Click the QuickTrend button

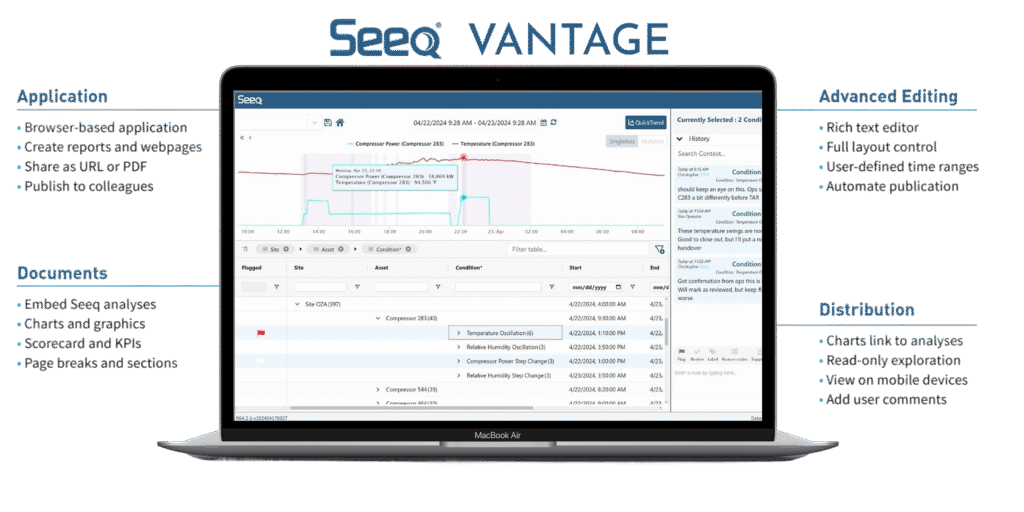coord(645,123)
